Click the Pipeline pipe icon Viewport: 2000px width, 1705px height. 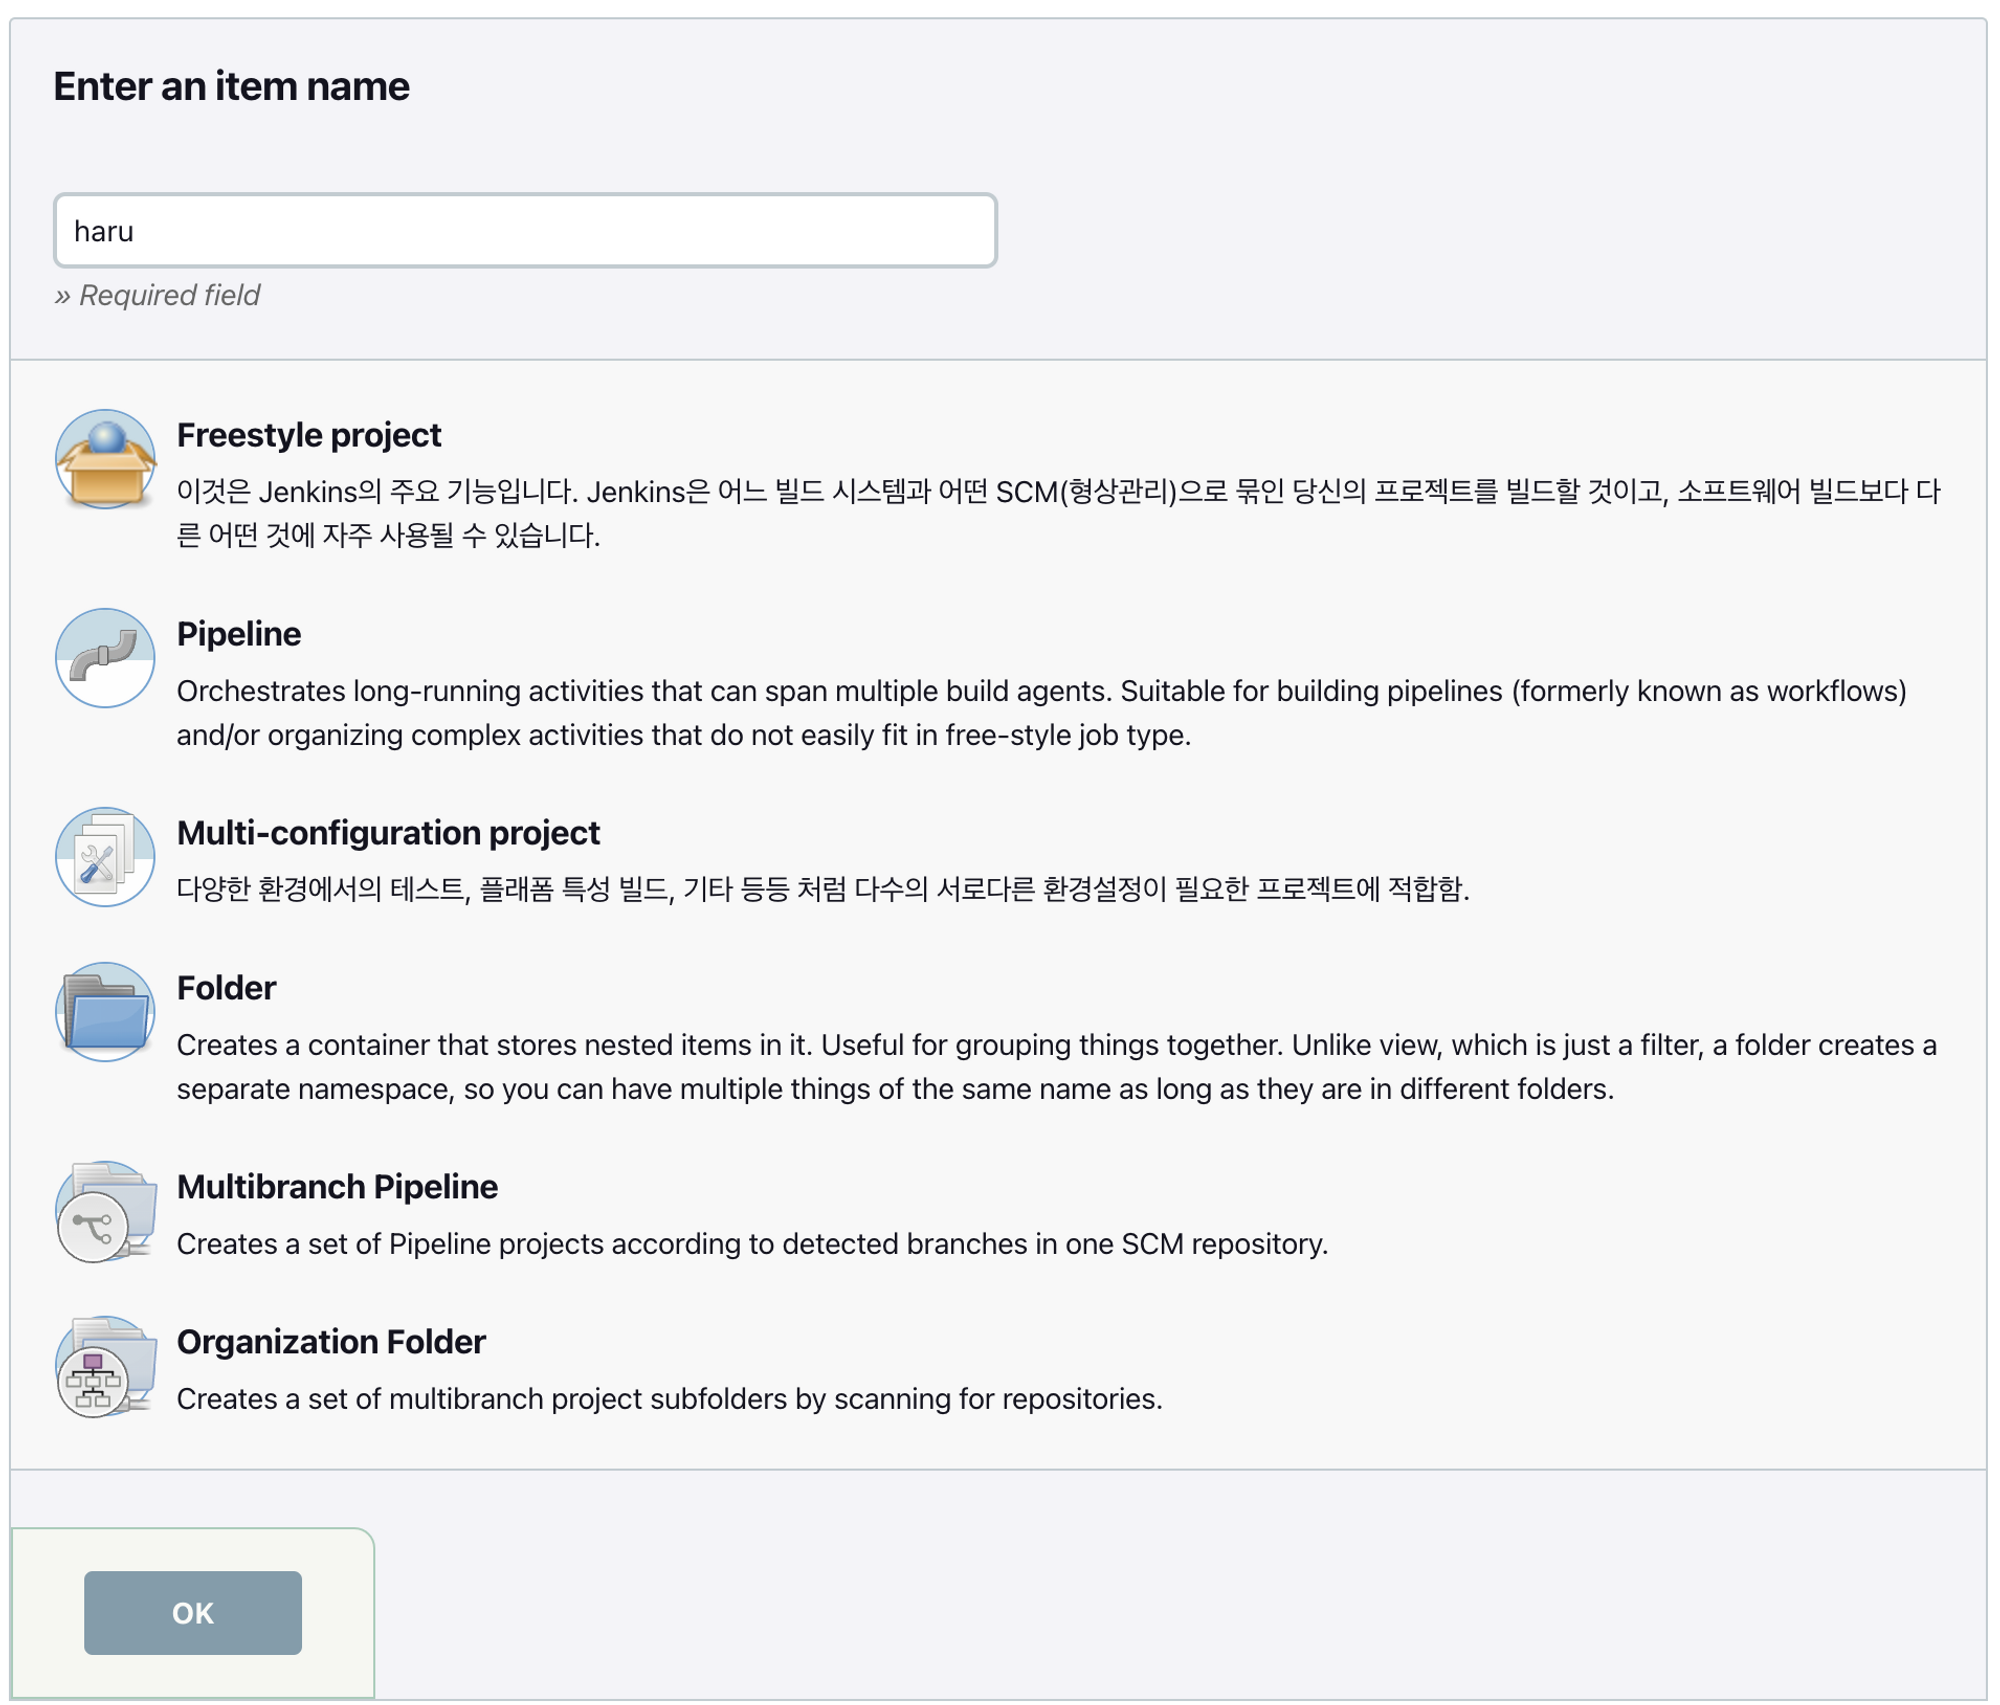click(105, 659)
